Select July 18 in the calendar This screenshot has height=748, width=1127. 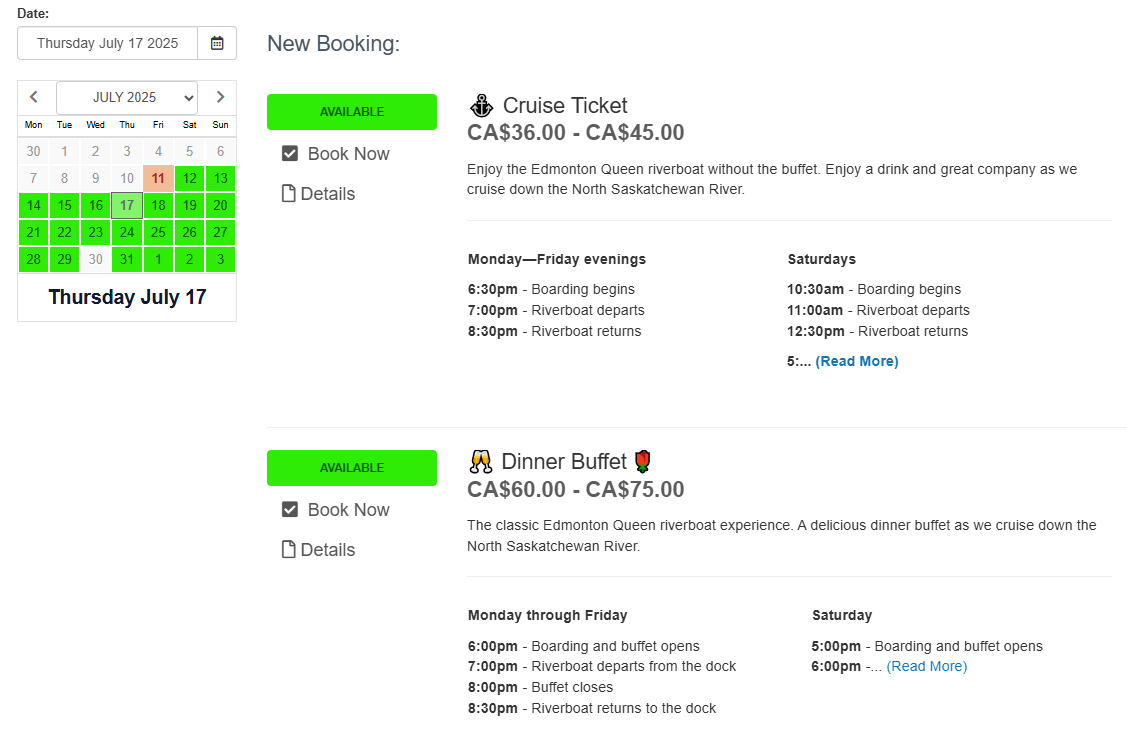[x=158, y=206]
